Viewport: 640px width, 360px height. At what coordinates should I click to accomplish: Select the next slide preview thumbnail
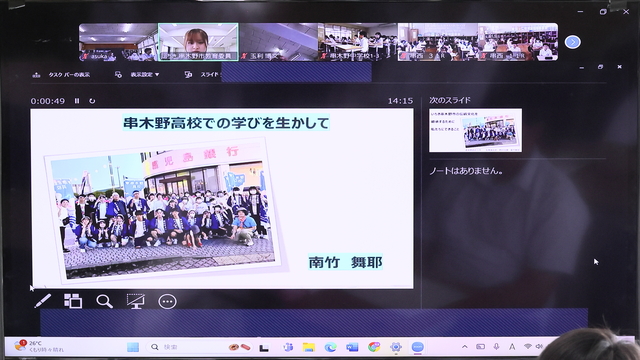click(x=475, y=130)
